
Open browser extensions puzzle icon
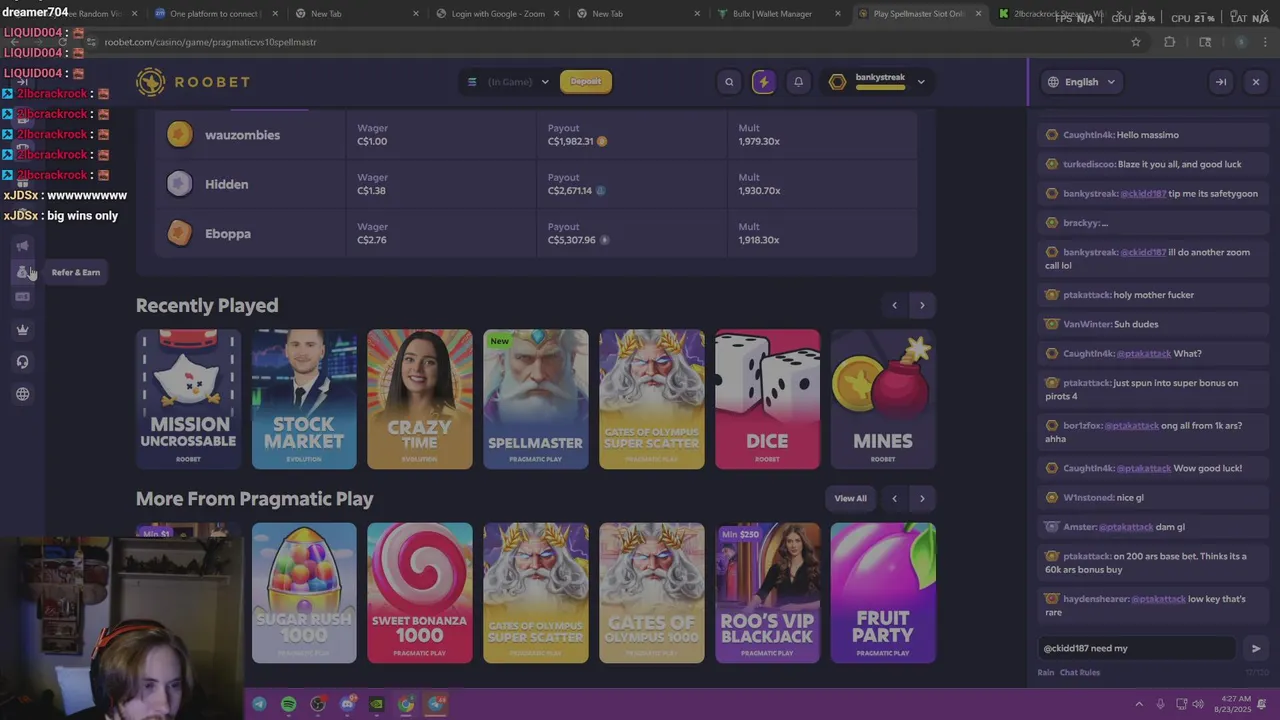pyautogui.click(x=1170, y=42)
